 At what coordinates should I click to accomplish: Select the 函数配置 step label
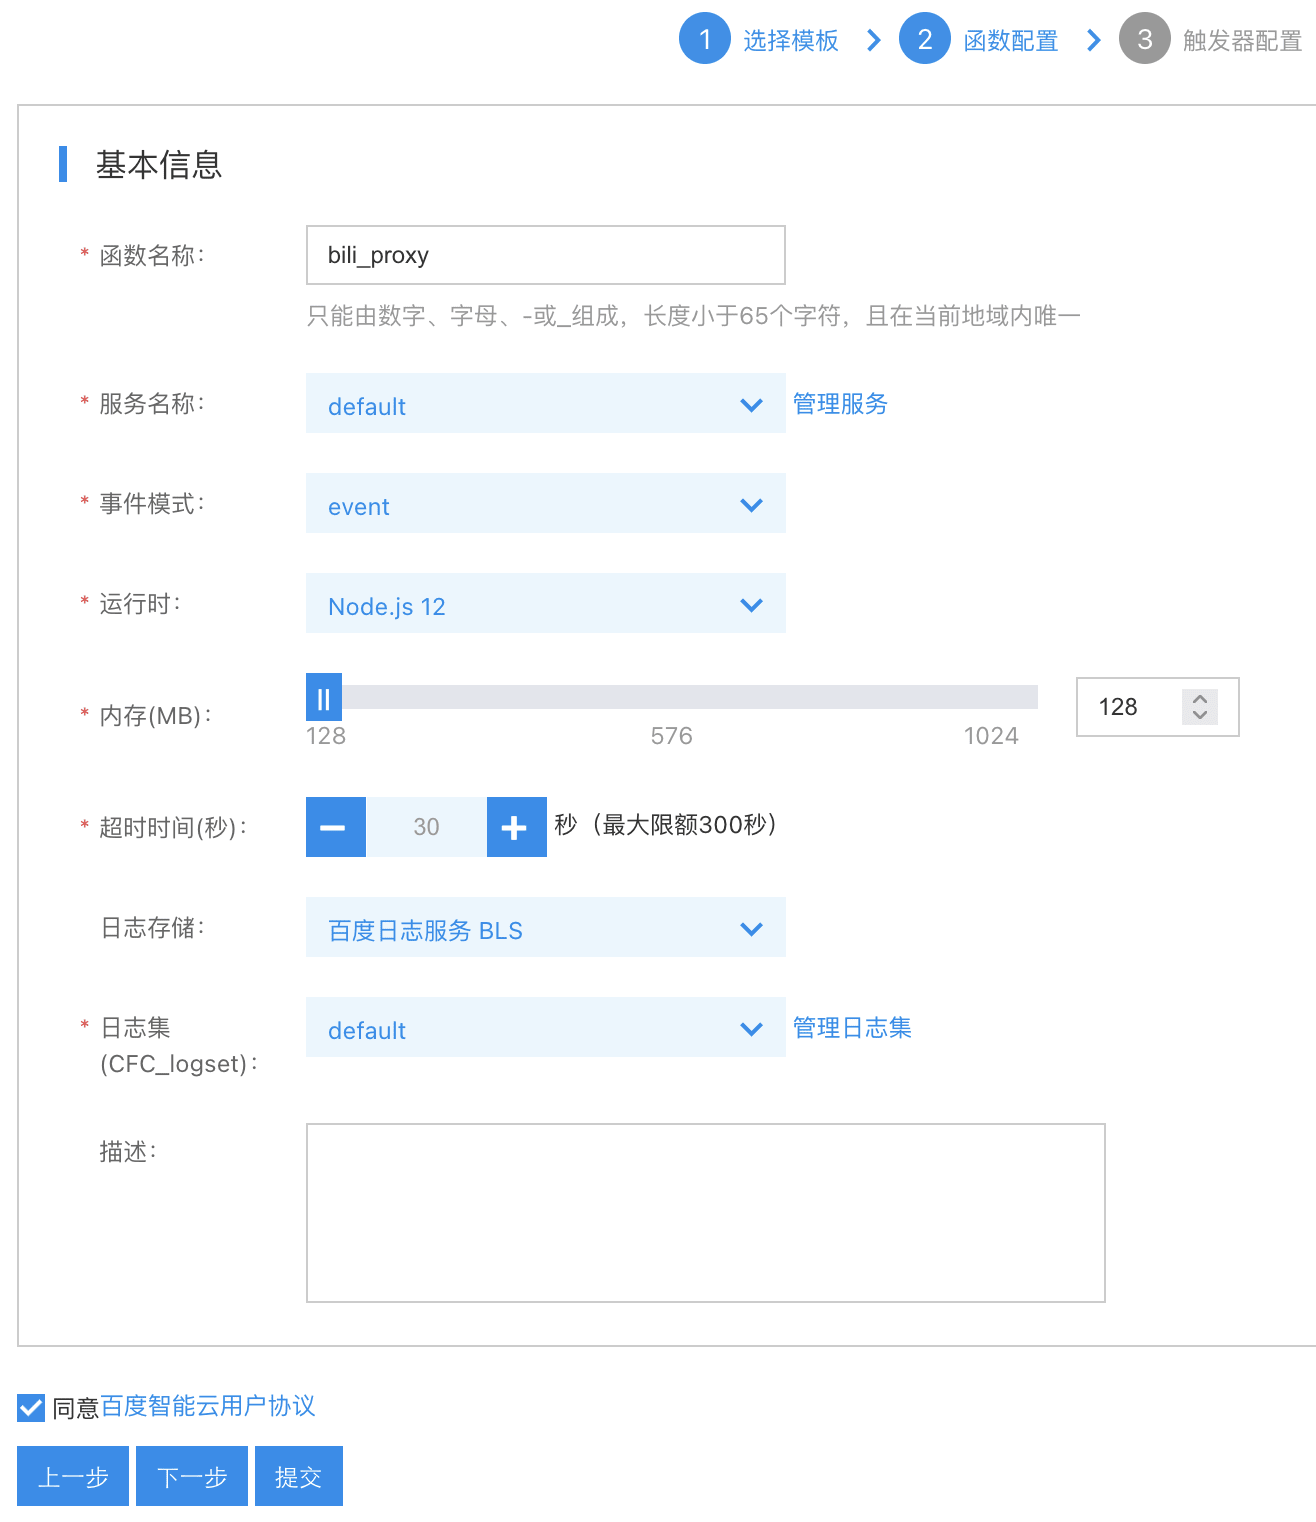point(1010,38)
